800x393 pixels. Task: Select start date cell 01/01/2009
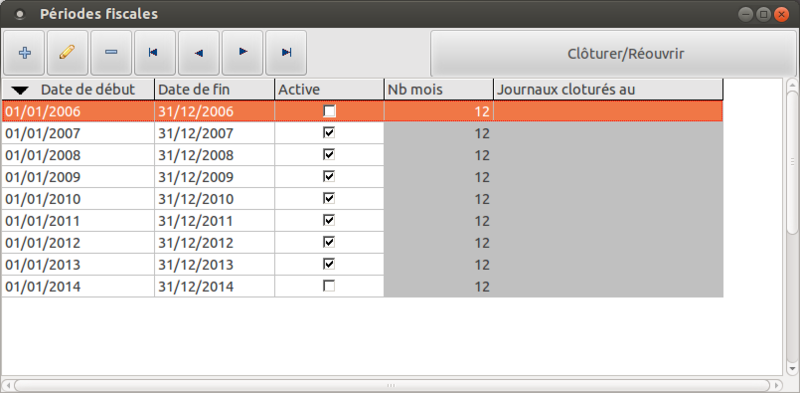point(78,177)
